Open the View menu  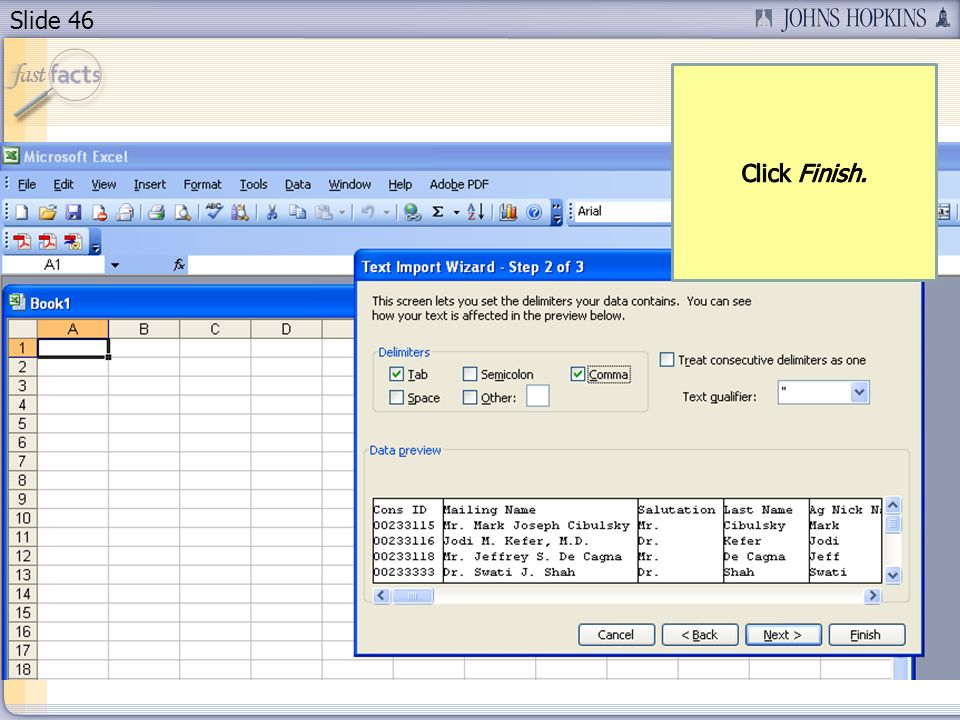click(103, 184)
